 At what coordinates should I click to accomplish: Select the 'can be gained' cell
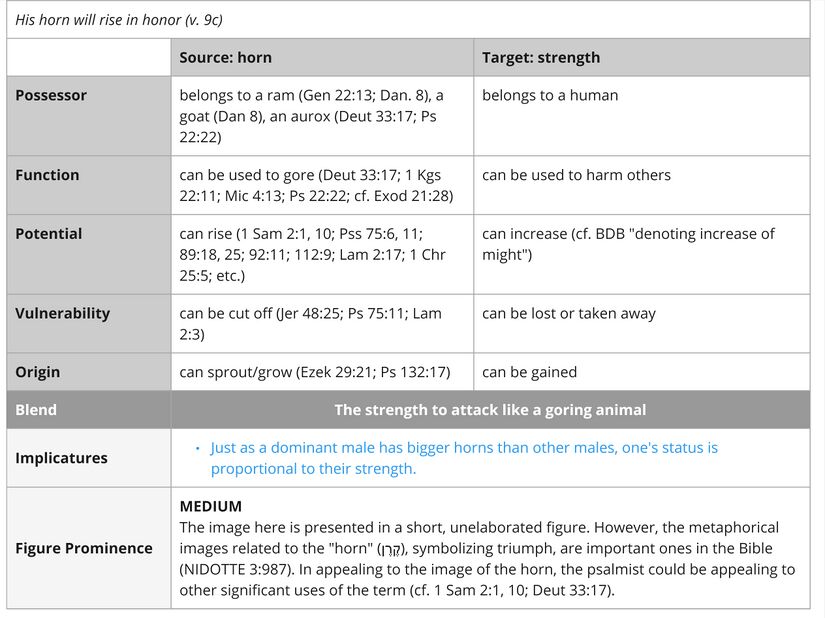pyautogui.click(x=529, y=372)
